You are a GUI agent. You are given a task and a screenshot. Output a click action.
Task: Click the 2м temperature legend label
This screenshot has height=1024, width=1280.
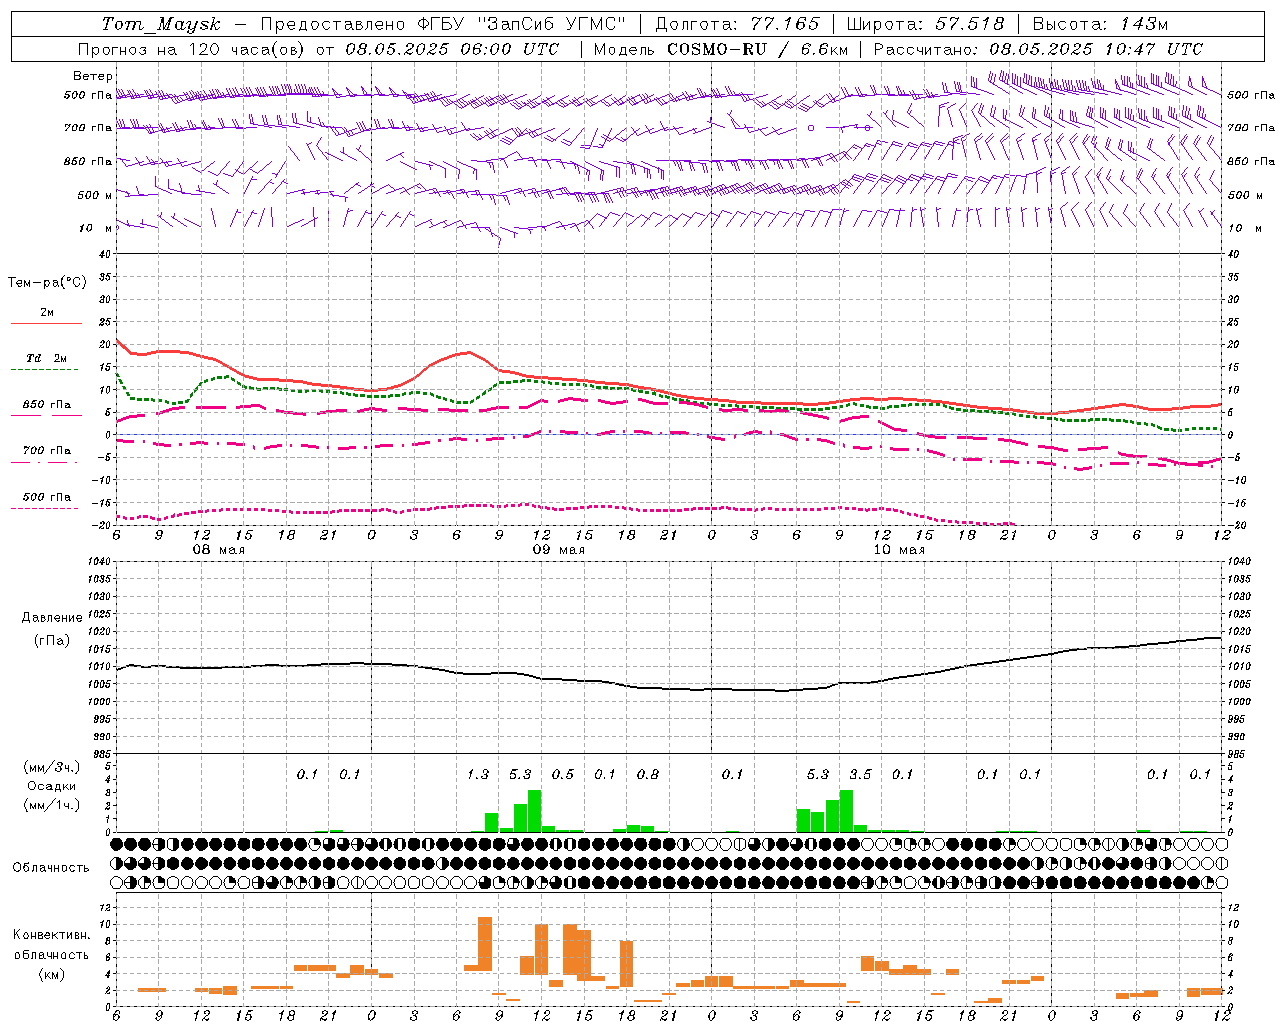47,312
